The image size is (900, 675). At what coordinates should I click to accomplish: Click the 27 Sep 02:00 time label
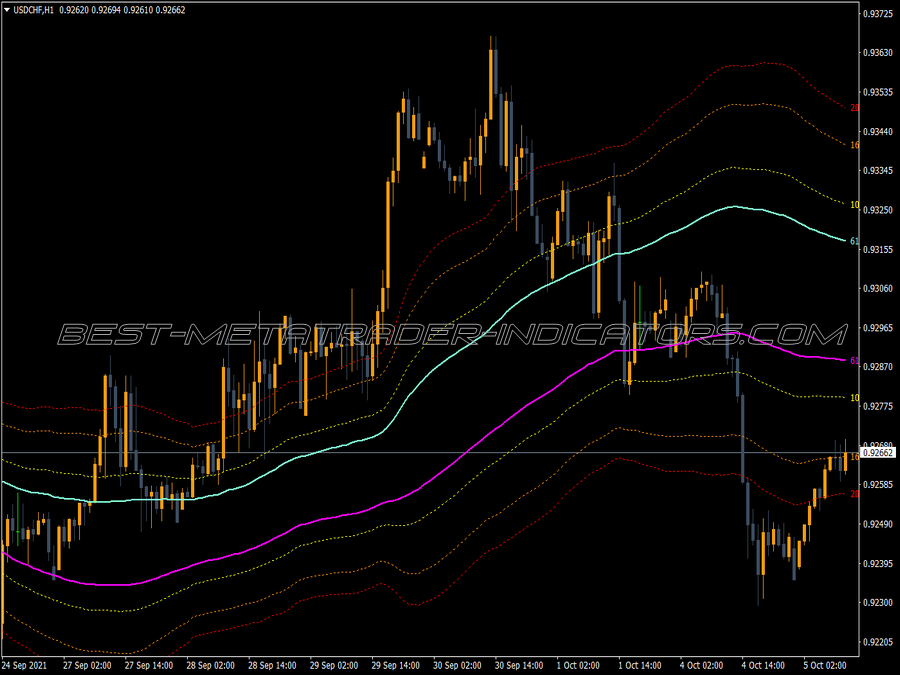pyautogui.click(x=87, y=665)
